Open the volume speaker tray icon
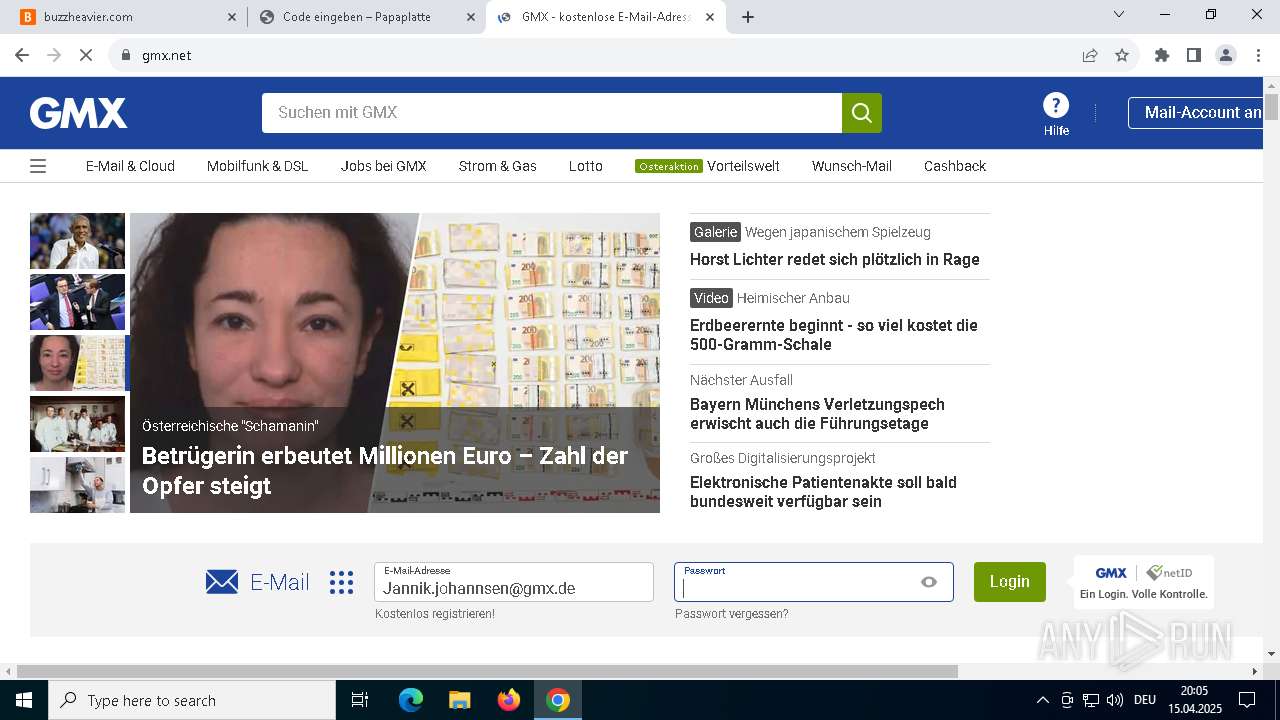 coord(1115,700)
